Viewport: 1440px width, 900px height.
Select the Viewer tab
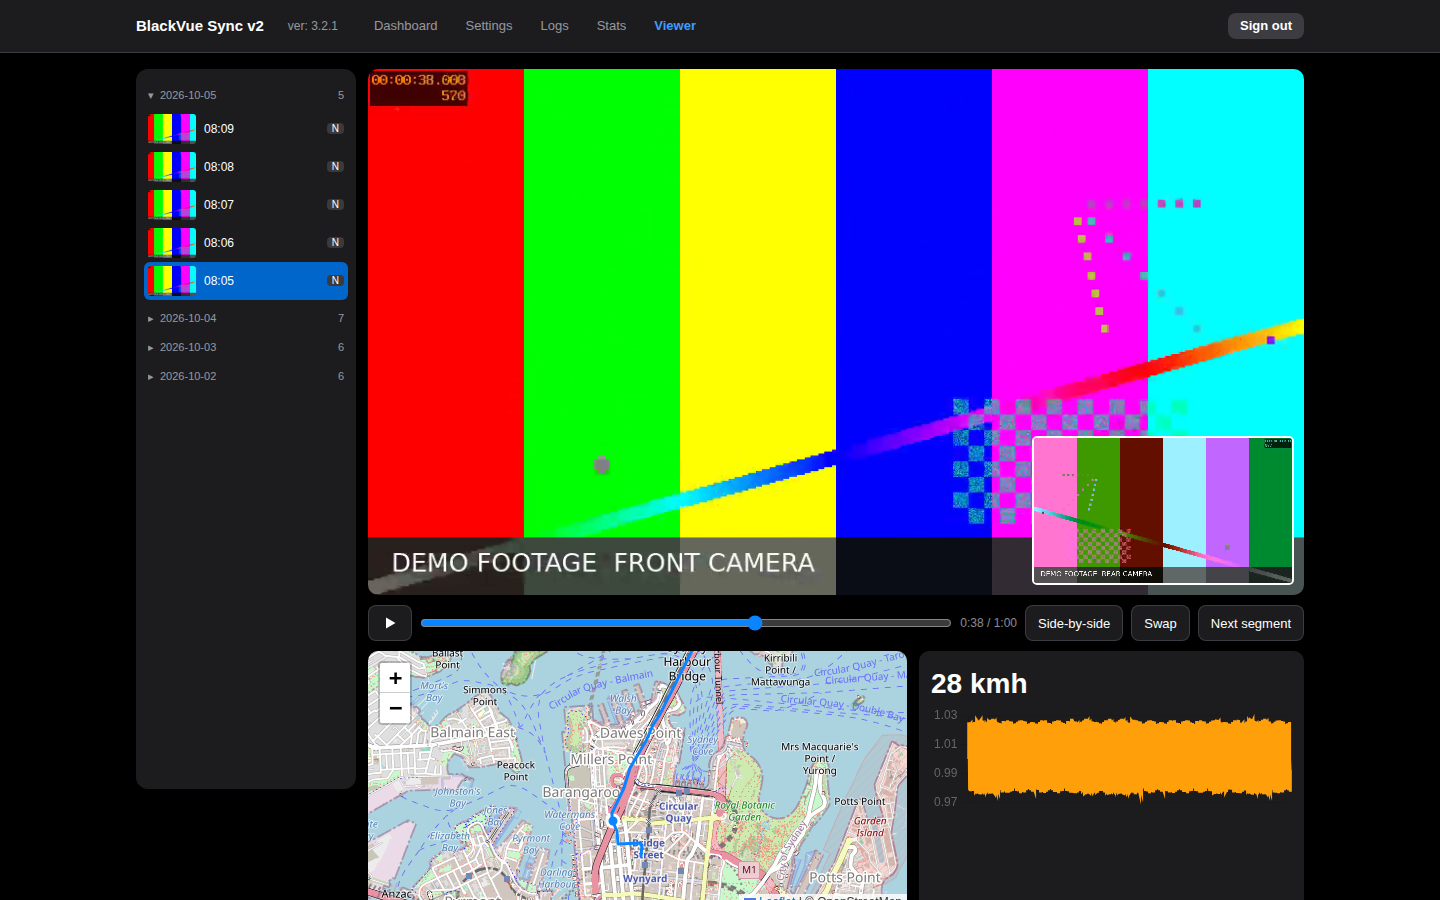675,26
